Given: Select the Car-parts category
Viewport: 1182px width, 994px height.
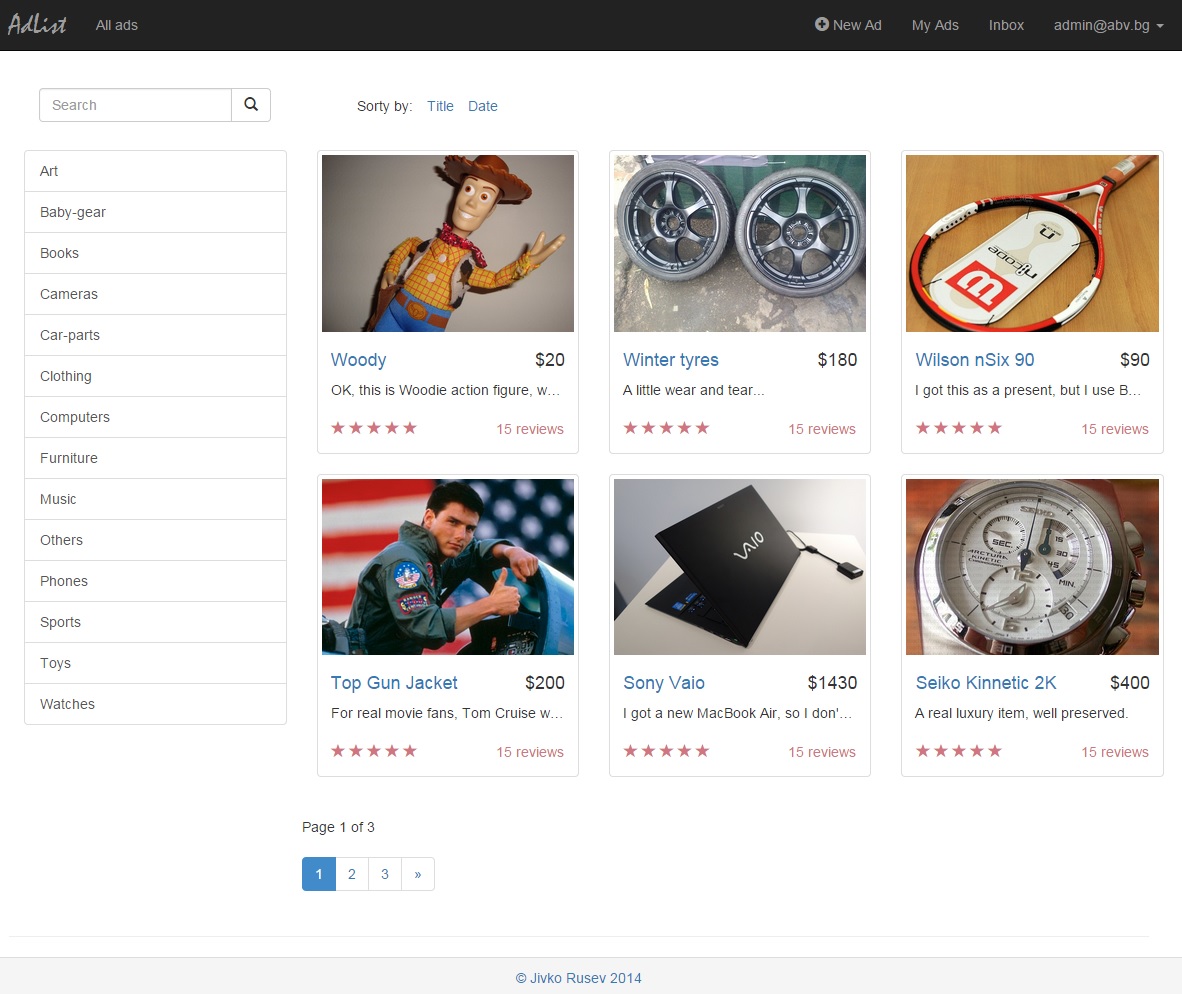Looking at the screenshot, I should coord(155,335).
